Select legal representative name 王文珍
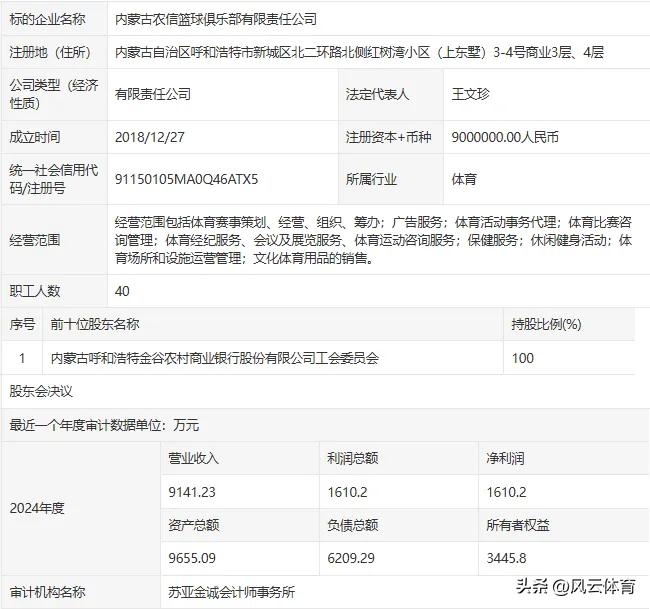650x609 pixels. click(x=471, y=94)
